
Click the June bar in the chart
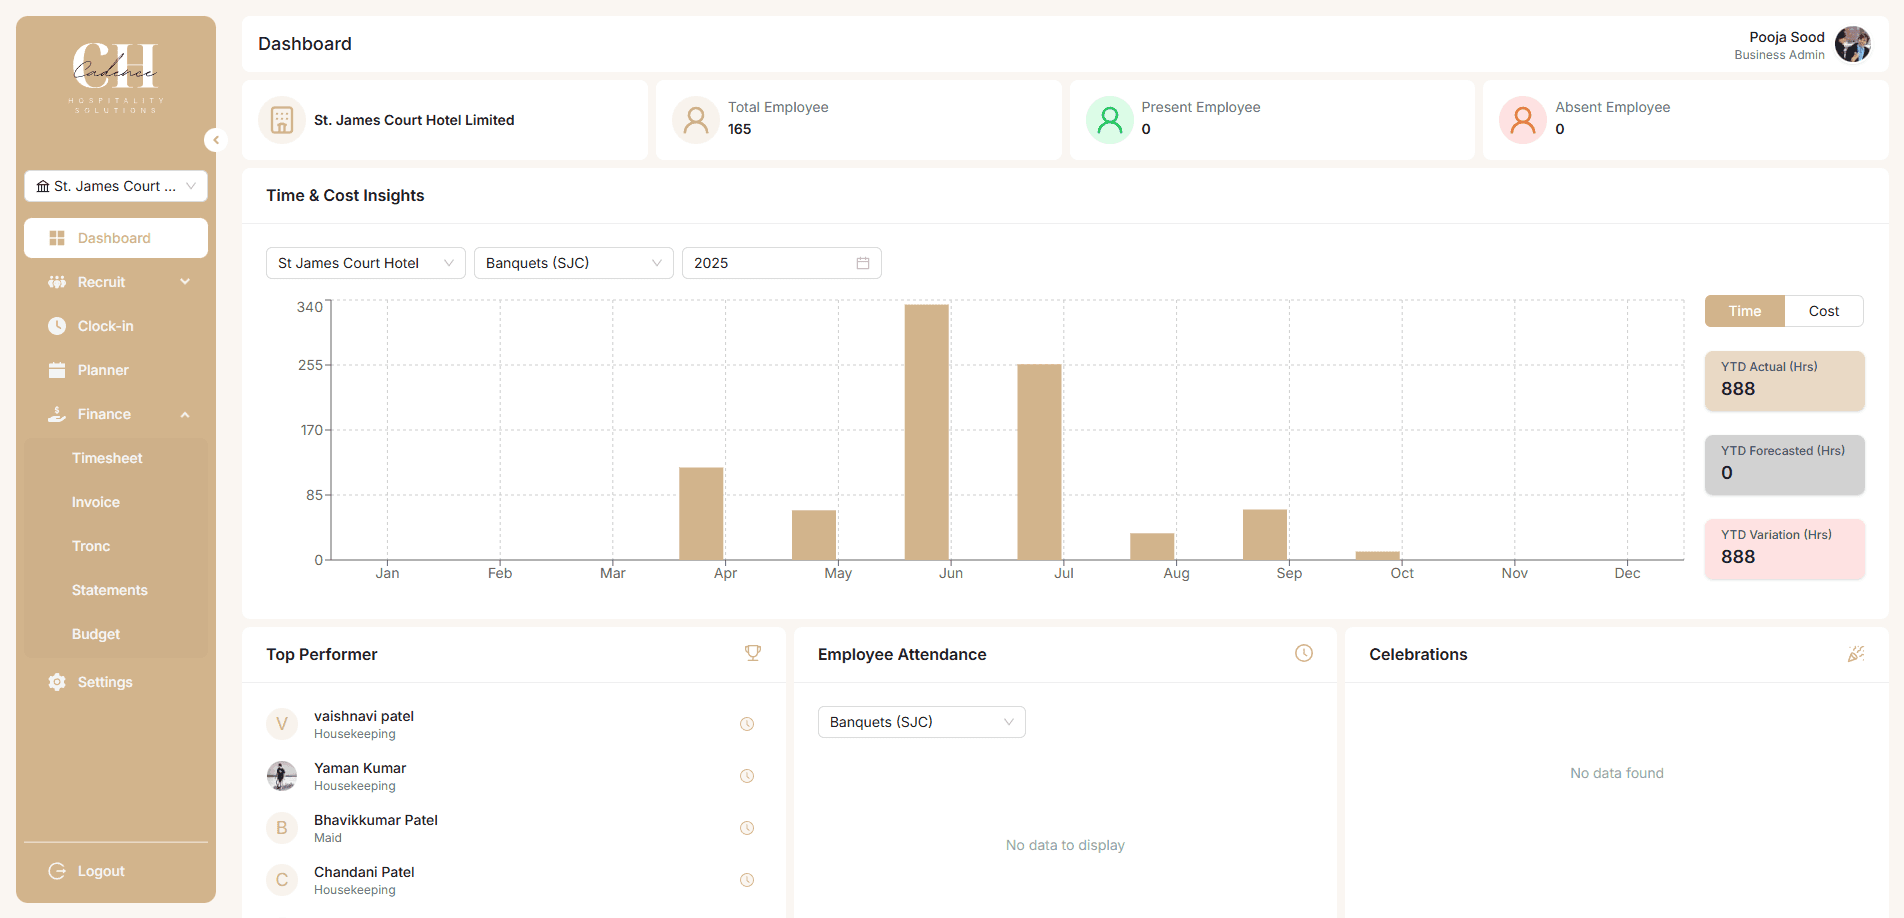click(x=927, y=432)
